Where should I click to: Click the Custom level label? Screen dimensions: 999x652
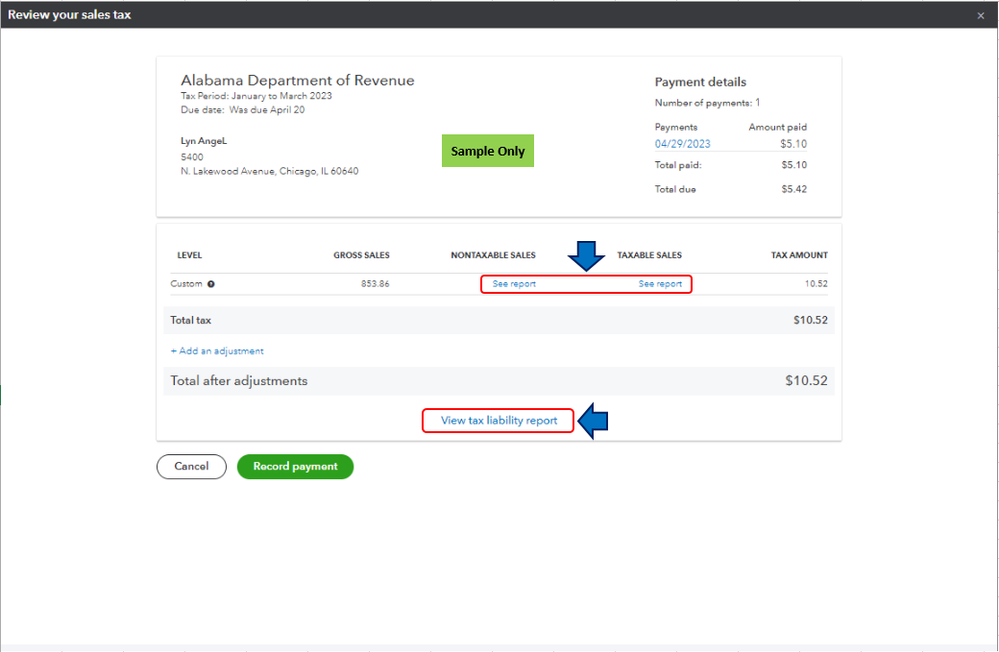click(186, 284)
